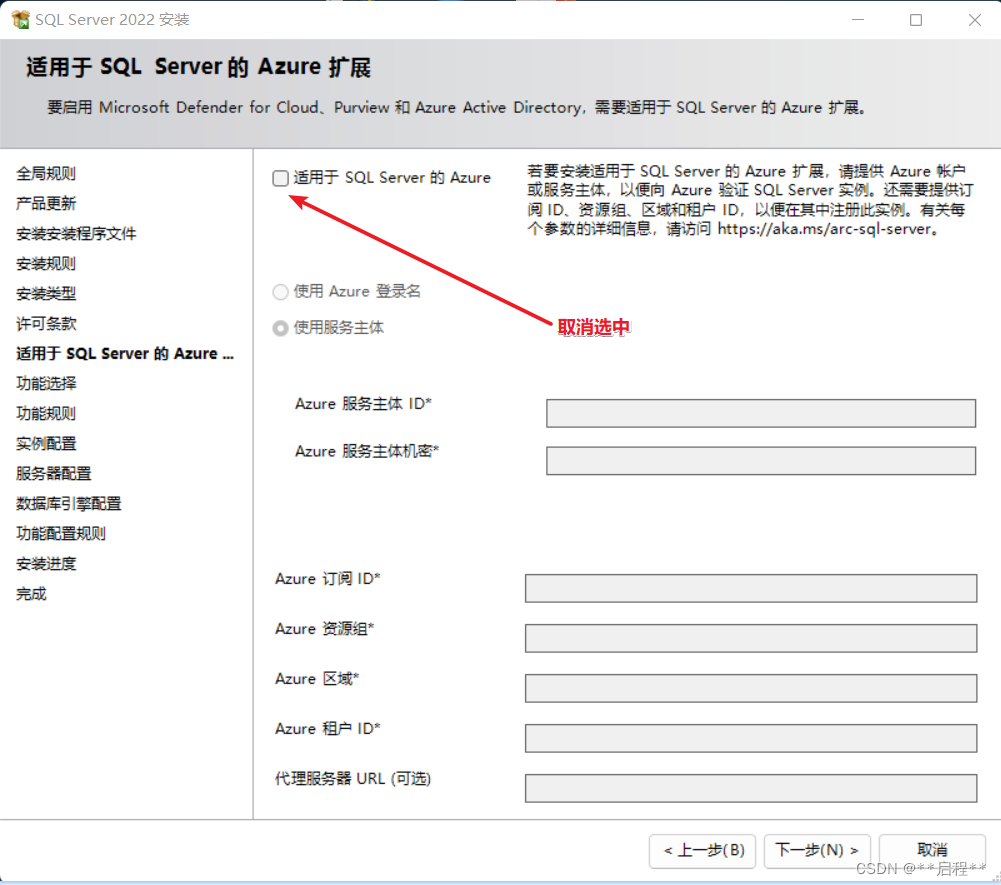This screenshot has height=885, width=1001.
Task: Select 数据库引擎配置 step in sidebar
Action: click(x=68, y=503)
